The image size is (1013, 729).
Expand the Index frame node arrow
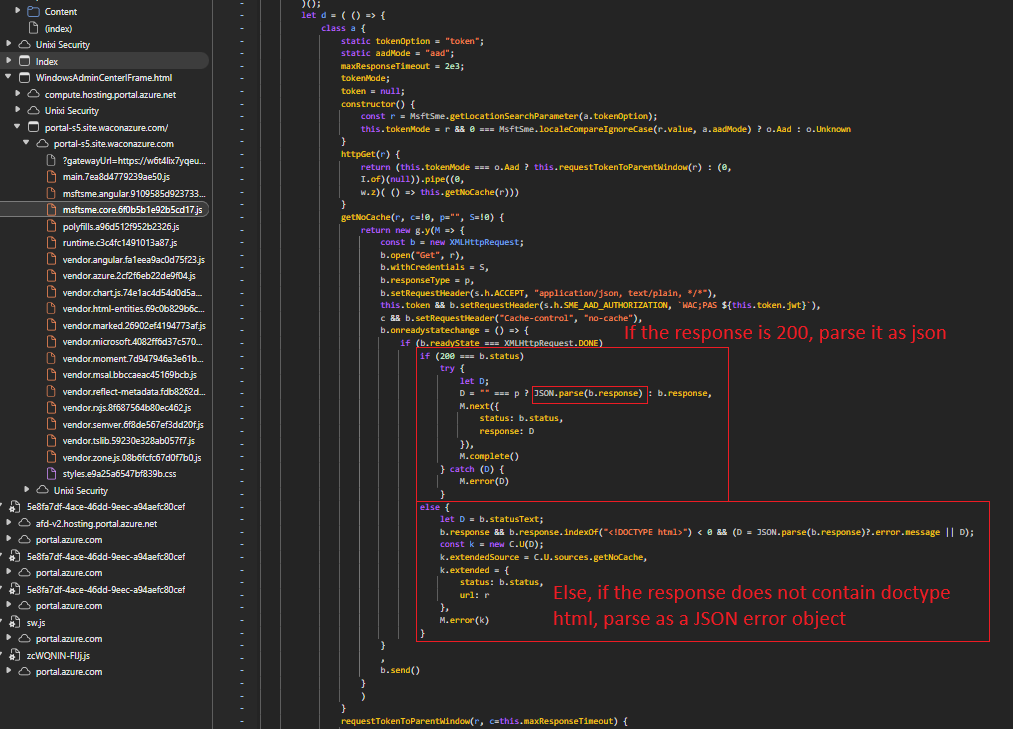9,61
